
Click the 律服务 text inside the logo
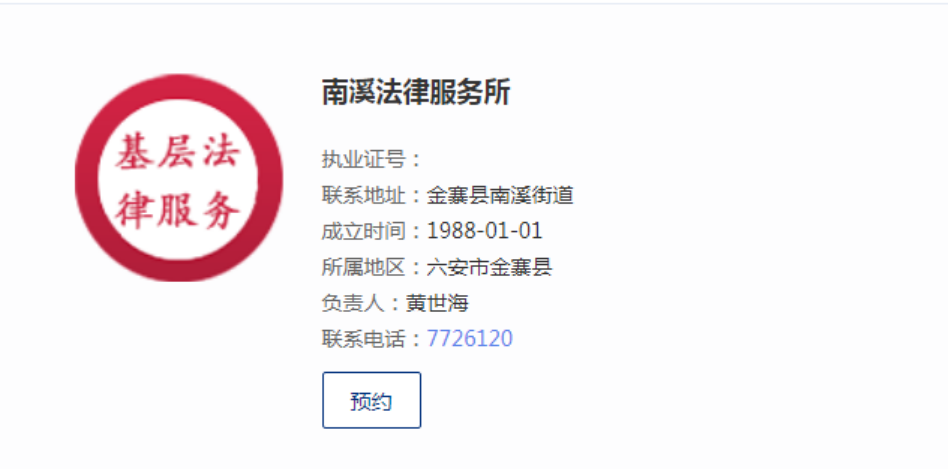(x=179, y=209)
